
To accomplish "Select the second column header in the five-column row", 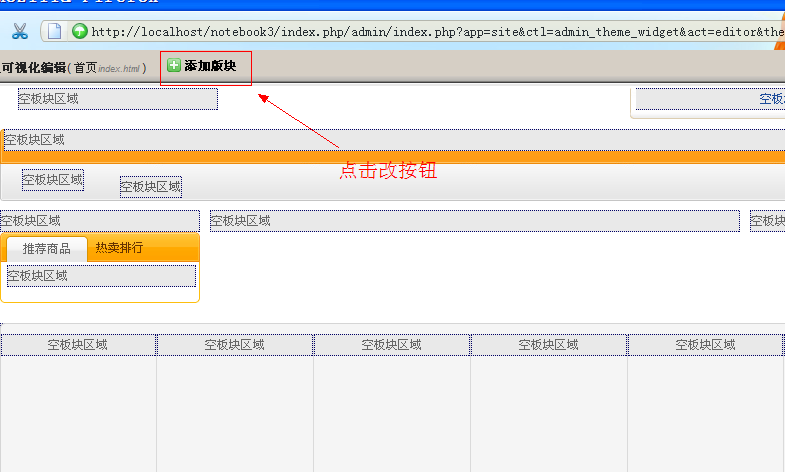I will [x=235, y=345].
